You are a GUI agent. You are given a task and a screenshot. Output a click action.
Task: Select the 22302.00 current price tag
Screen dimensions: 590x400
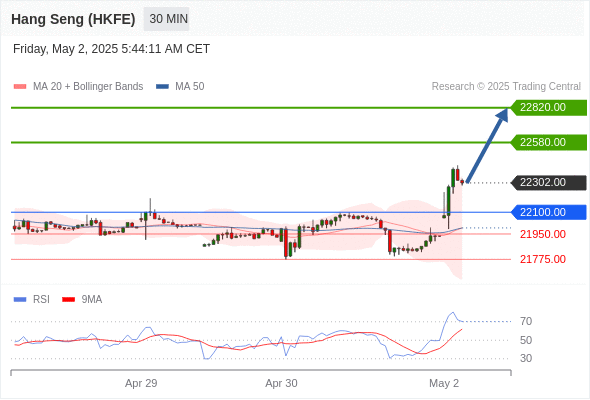pos(549,183)
